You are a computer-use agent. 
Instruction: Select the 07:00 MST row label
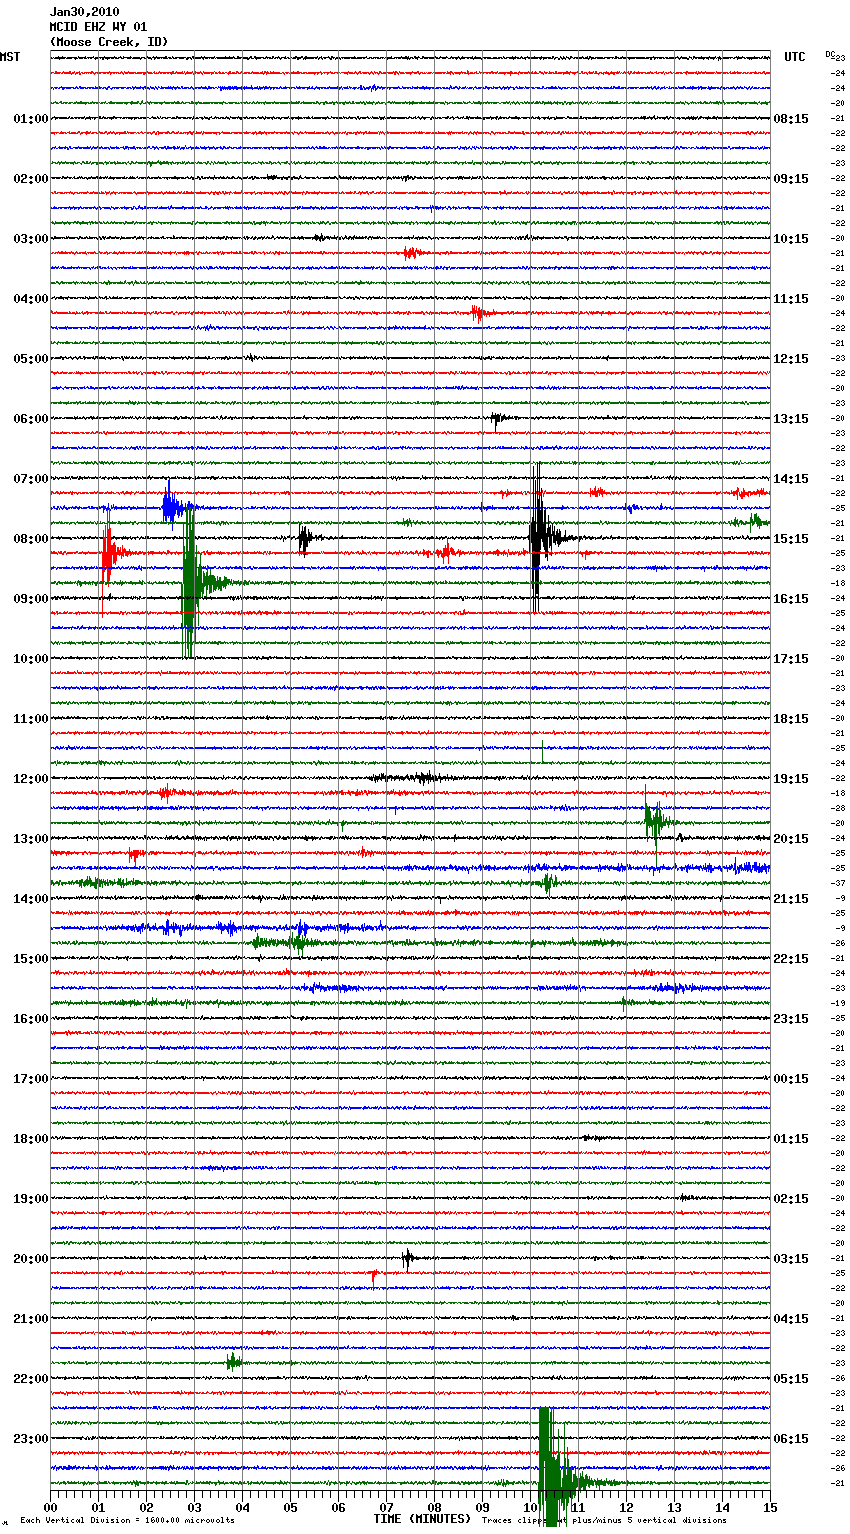tap(30, 479)
